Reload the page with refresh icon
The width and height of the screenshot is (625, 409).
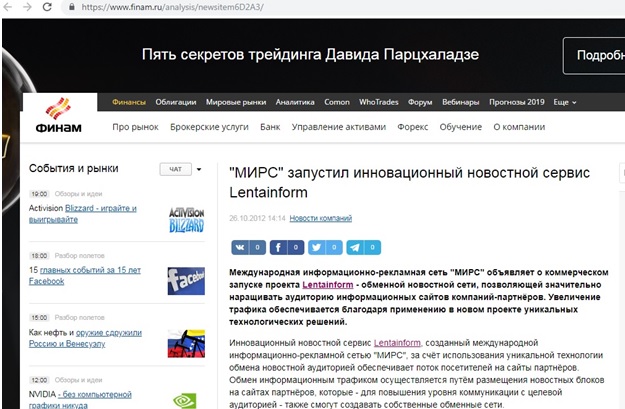[x=47, y=7]
